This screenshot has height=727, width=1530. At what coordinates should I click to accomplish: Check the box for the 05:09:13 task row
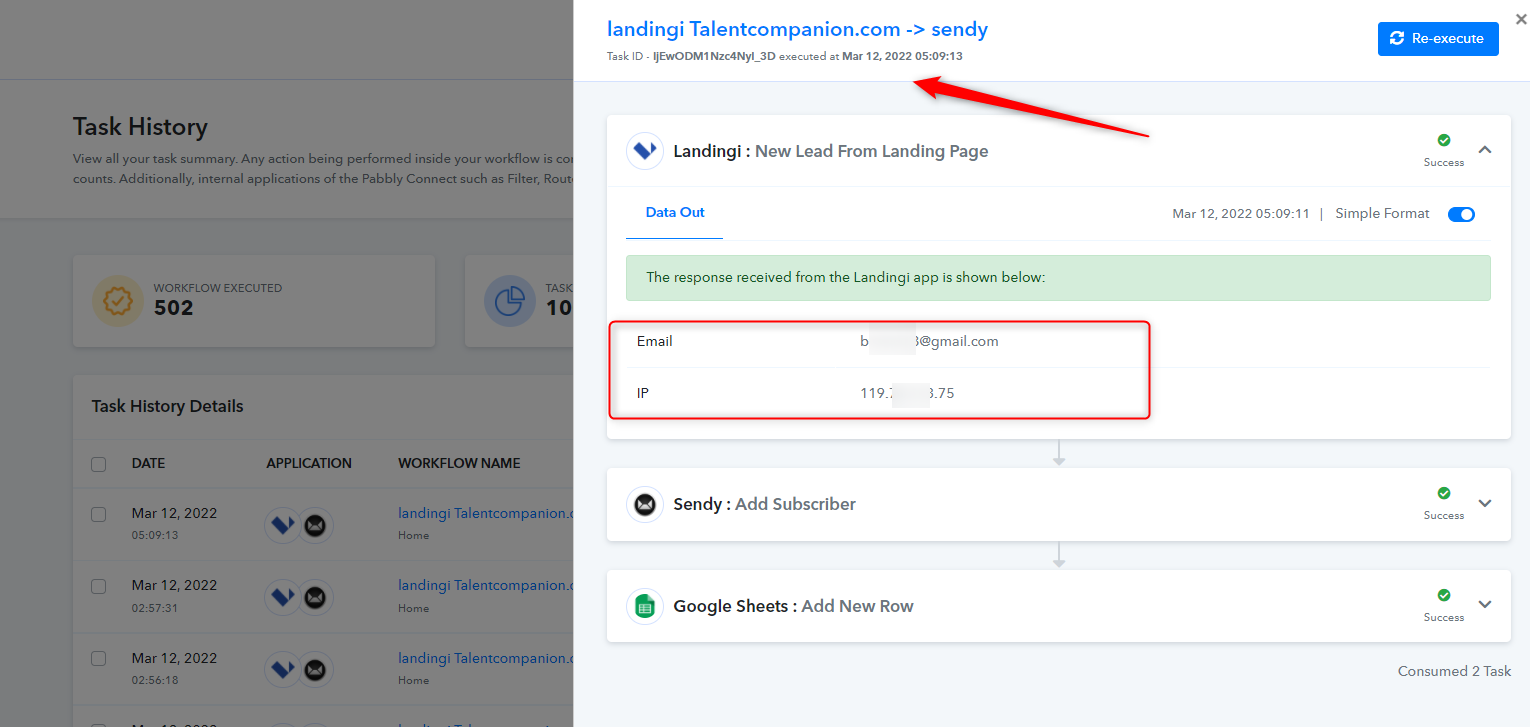98,514
